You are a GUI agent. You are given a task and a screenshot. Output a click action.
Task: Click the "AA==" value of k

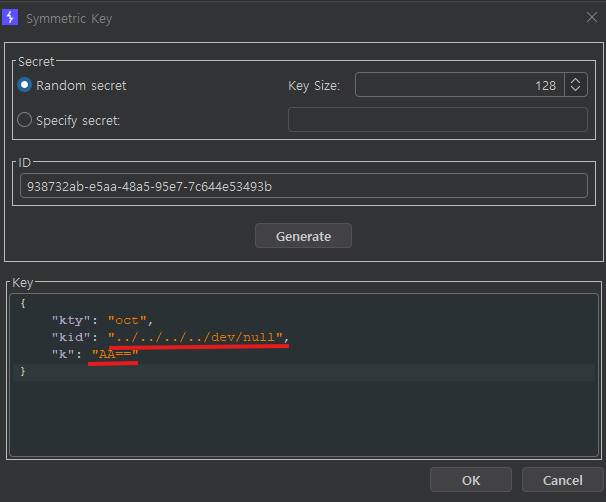114,354
